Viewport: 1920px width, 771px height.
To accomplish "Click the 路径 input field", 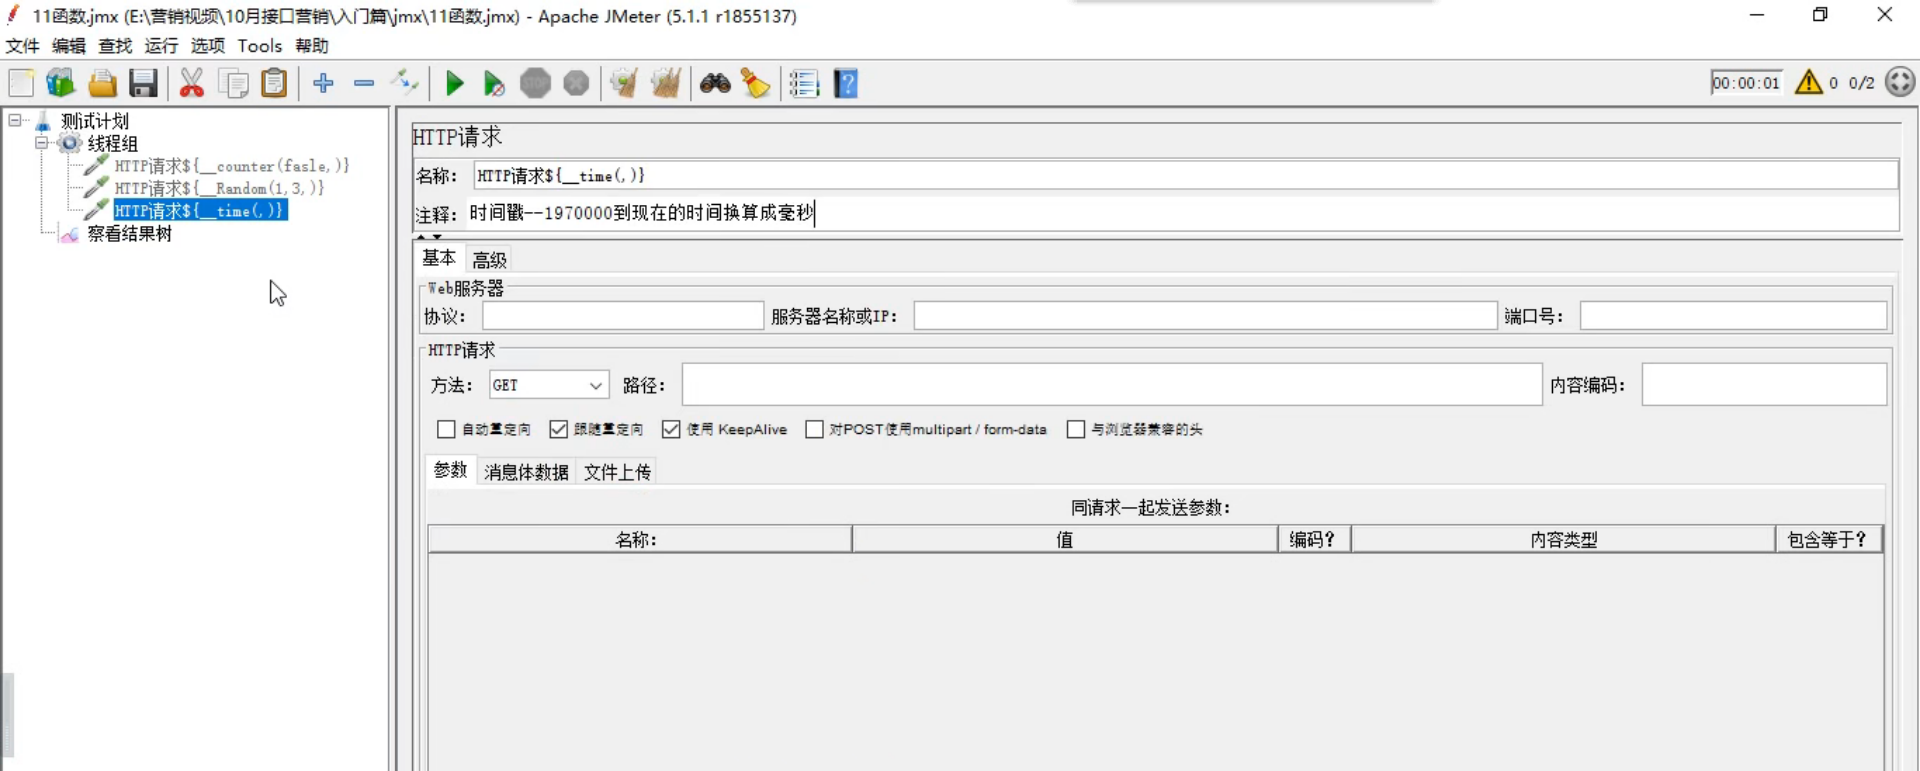I will (1112, 385).
